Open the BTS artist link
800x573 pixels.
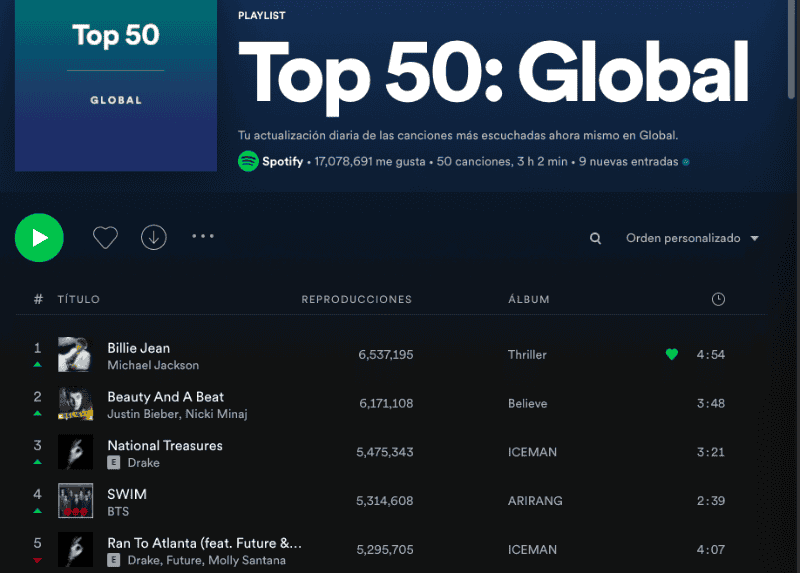tap(118, 512)
